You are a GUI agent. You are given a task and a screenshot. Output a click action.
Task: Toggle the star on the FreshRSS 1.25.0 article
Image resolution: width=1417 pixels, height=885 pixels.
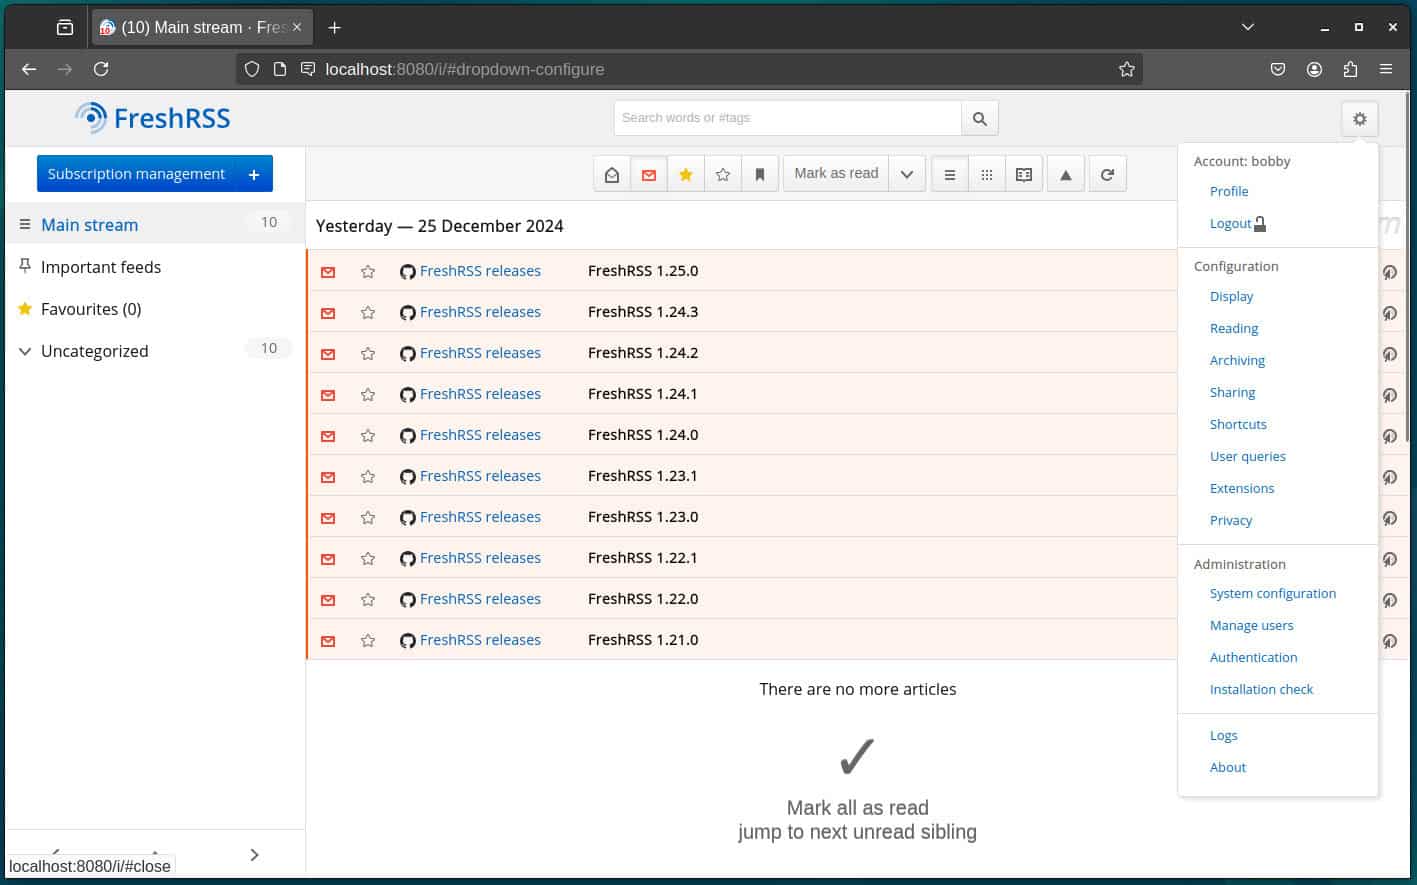367,270
